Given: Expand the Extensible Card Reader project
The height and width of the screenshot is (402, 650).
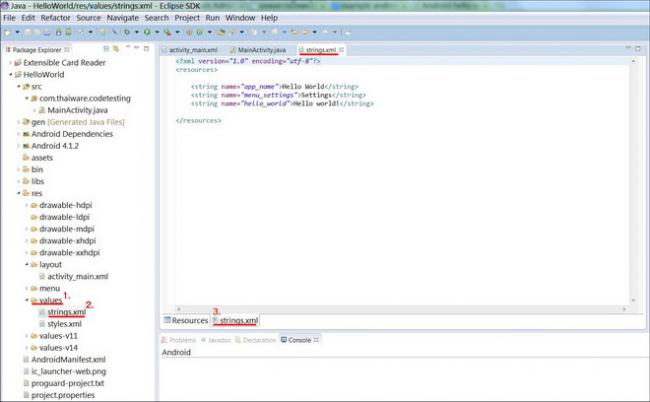Looking at the screenshot, I should tap(10, 63).
